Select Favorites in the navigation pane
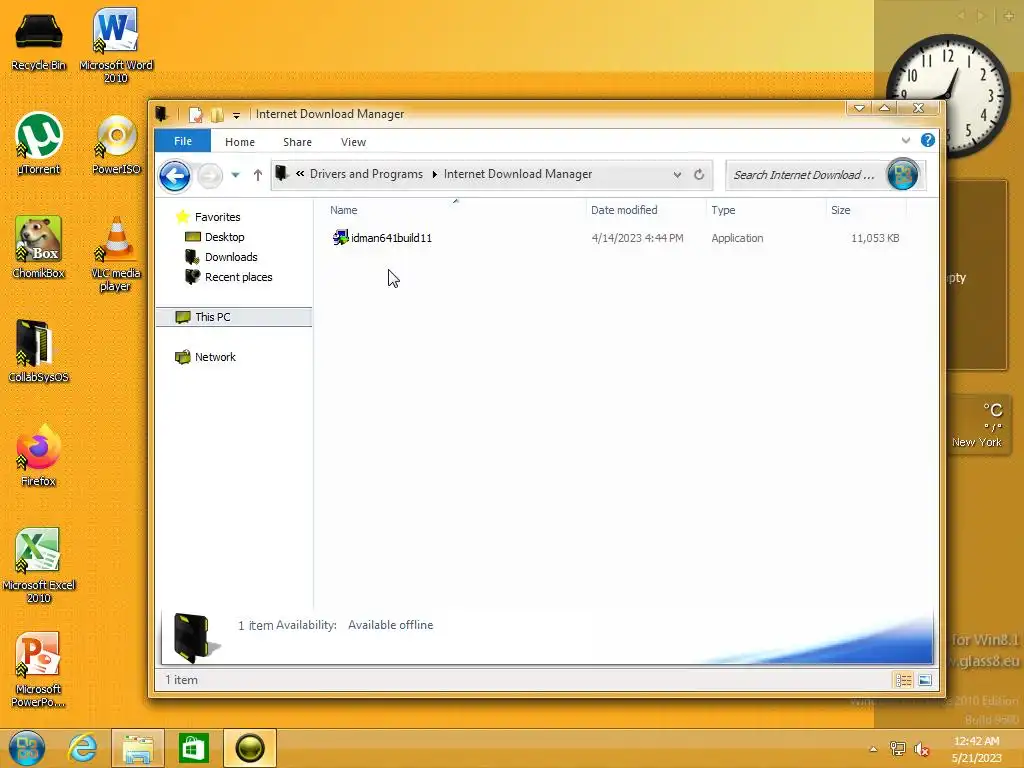1024x768 pixels. pos(217,217)
